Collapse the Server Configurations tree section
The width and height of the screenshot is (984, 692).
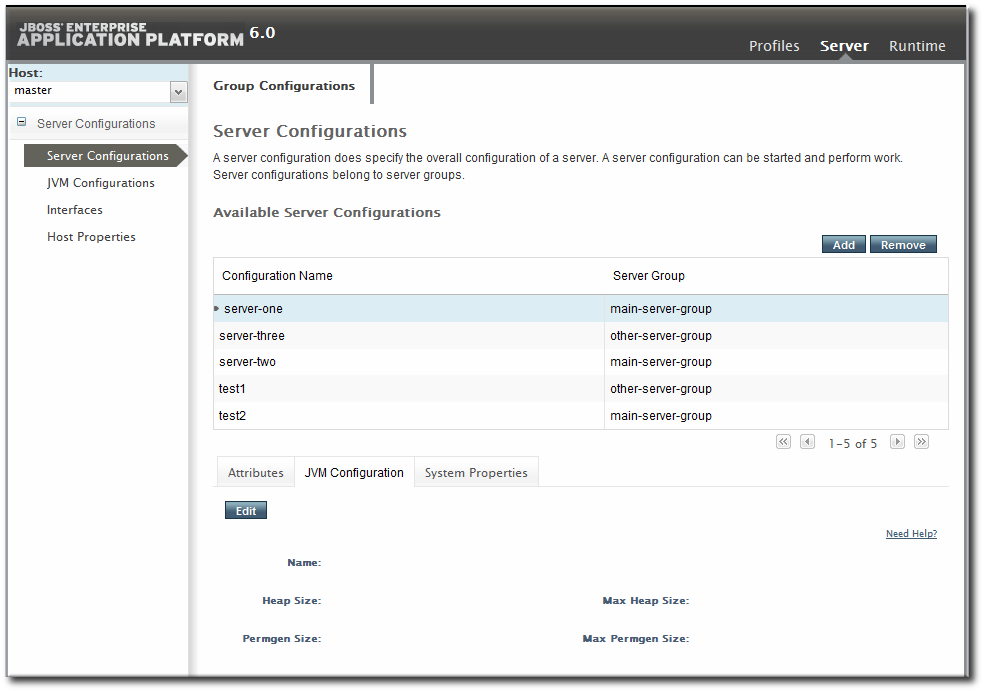[22, 123]
